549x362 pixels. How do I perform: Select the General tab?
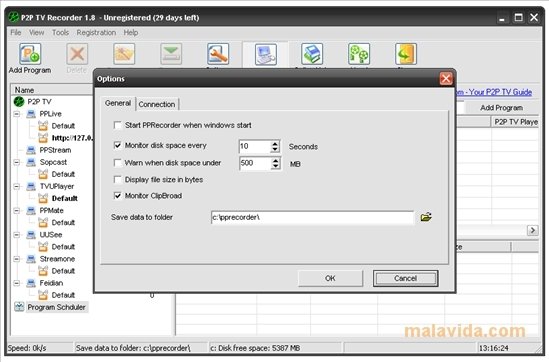click(118, 103)
